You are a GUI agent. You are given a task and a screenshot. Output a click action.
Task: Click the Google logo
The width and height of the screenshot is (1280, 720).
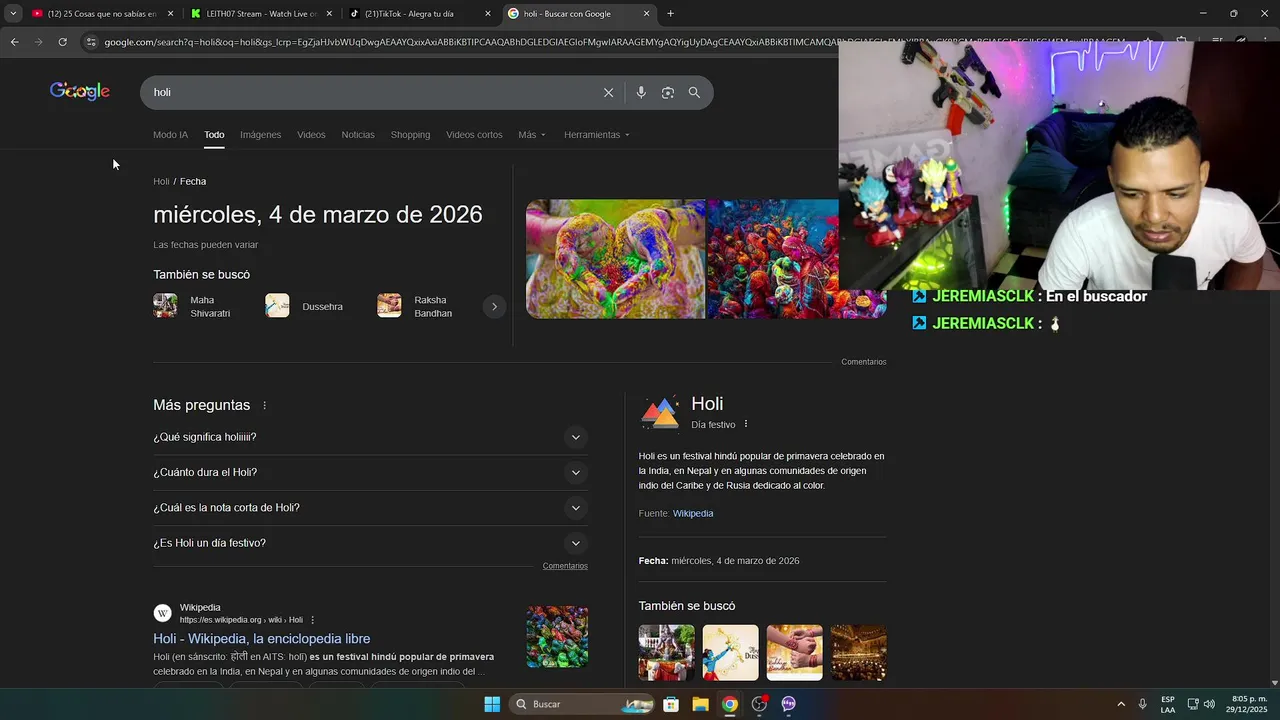pos(80,92)
